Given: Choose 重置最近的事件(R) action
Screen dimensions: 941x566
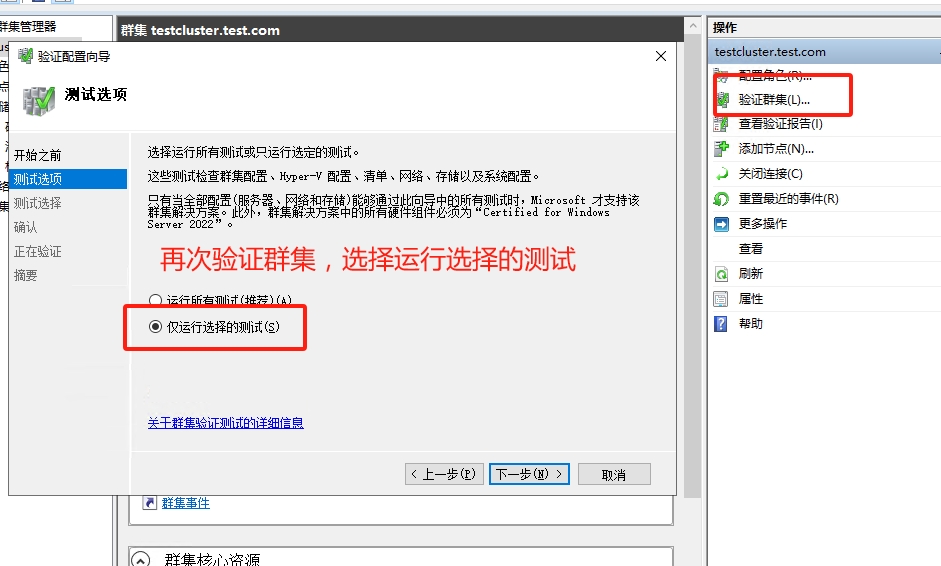Looking at the screenshot, I should 789,199.
